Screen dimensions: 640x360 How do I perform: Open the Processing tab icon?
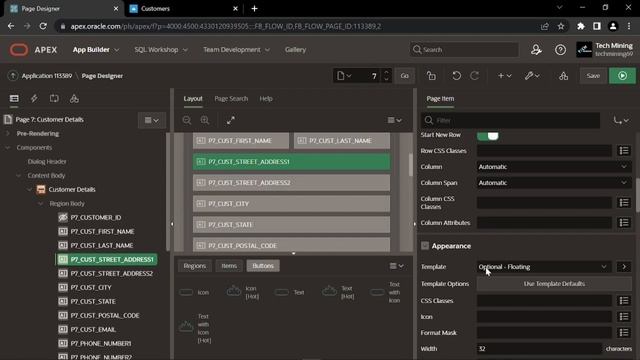click(x=54, y=98)
